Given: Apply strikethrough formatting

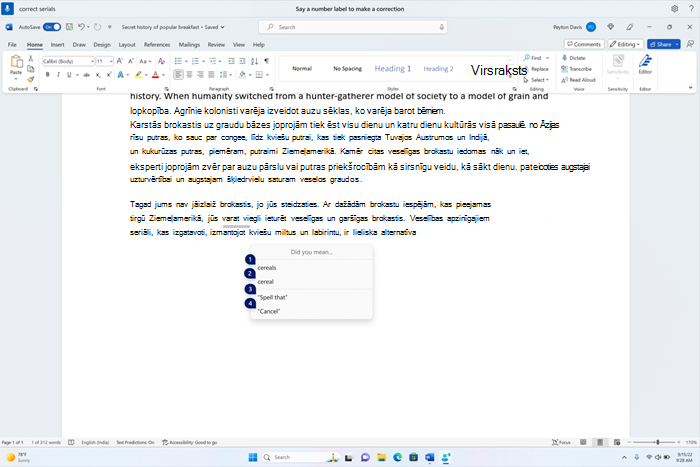Looking at the screenshot, I should [87, 75].
